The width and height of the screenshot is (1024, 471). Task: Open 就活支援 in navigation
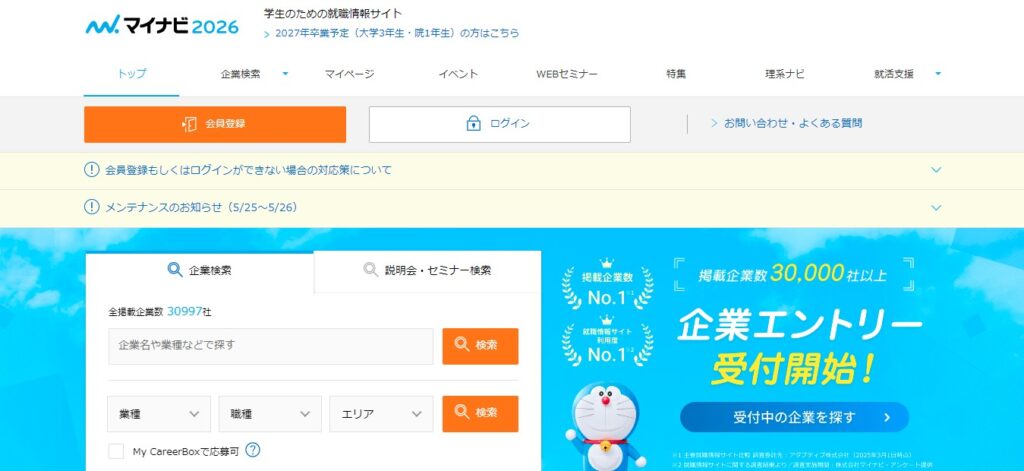pyautogui.click(x=893, y=74)
